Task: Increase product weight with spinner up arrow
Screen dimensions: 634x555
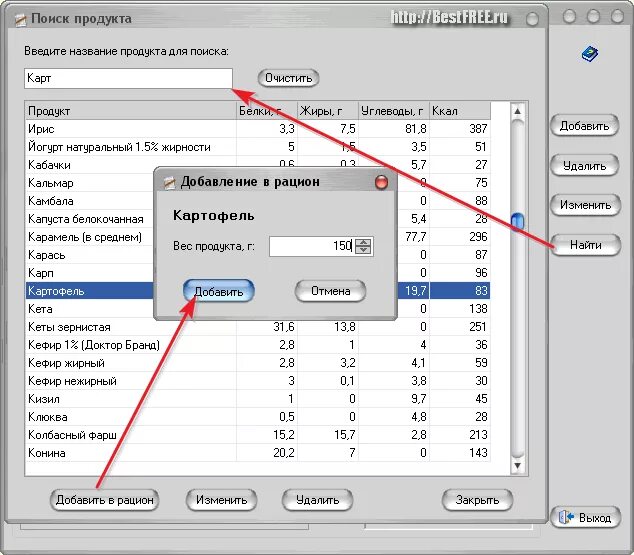Action: coord(363,243)
